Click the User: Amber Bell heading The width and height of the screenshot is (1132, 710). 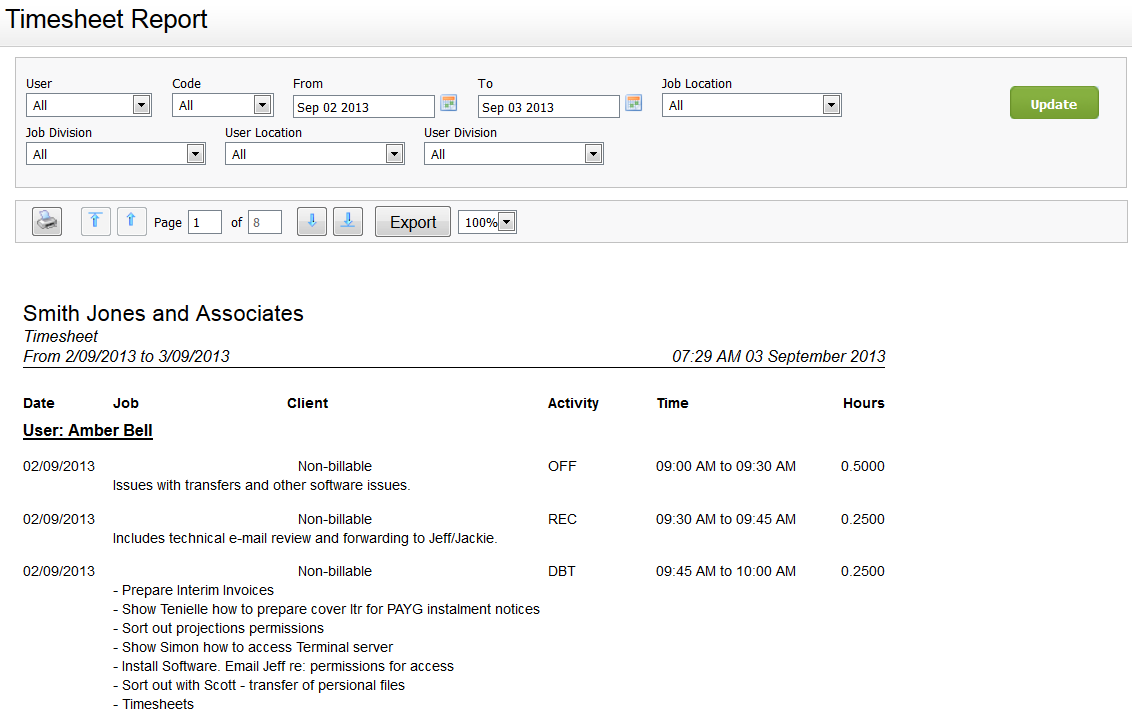[88, 431]
